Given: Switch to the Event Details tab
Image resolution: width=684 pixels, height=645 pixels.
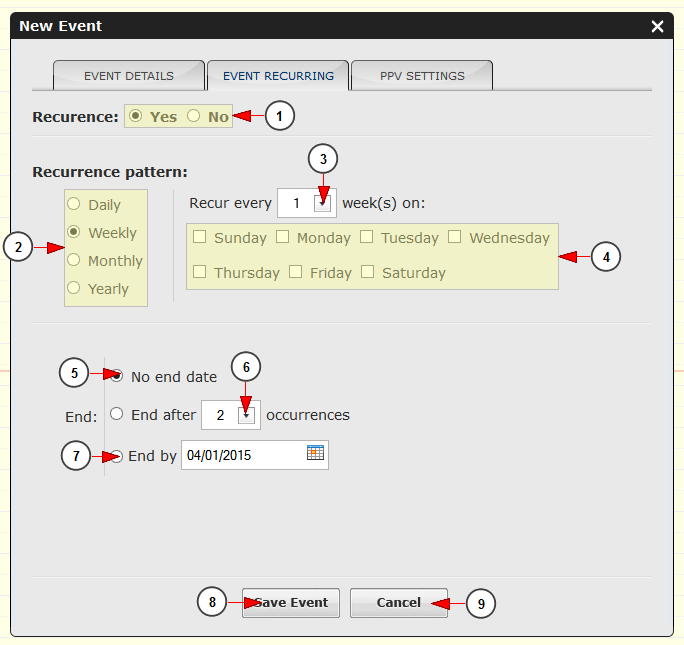Looking at the screenshot, I should 129,76.
